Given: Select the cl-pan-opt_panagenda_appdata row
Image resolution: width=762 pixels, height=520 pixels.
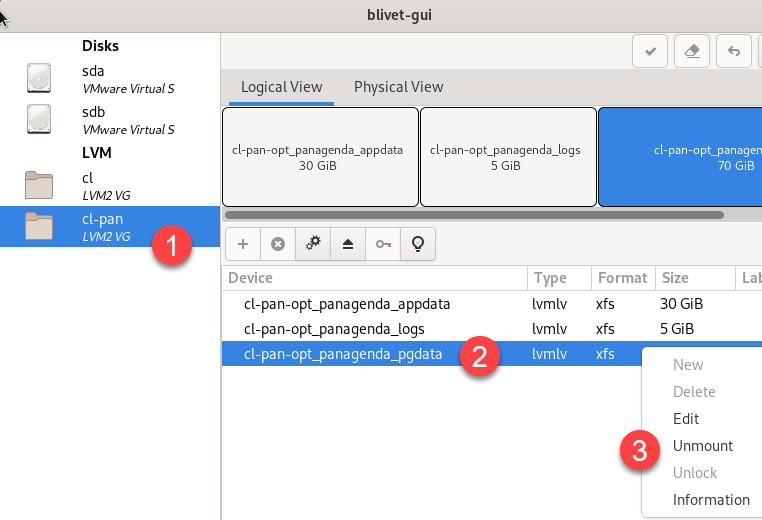Looking at the screenshot, I should point(492,304).
